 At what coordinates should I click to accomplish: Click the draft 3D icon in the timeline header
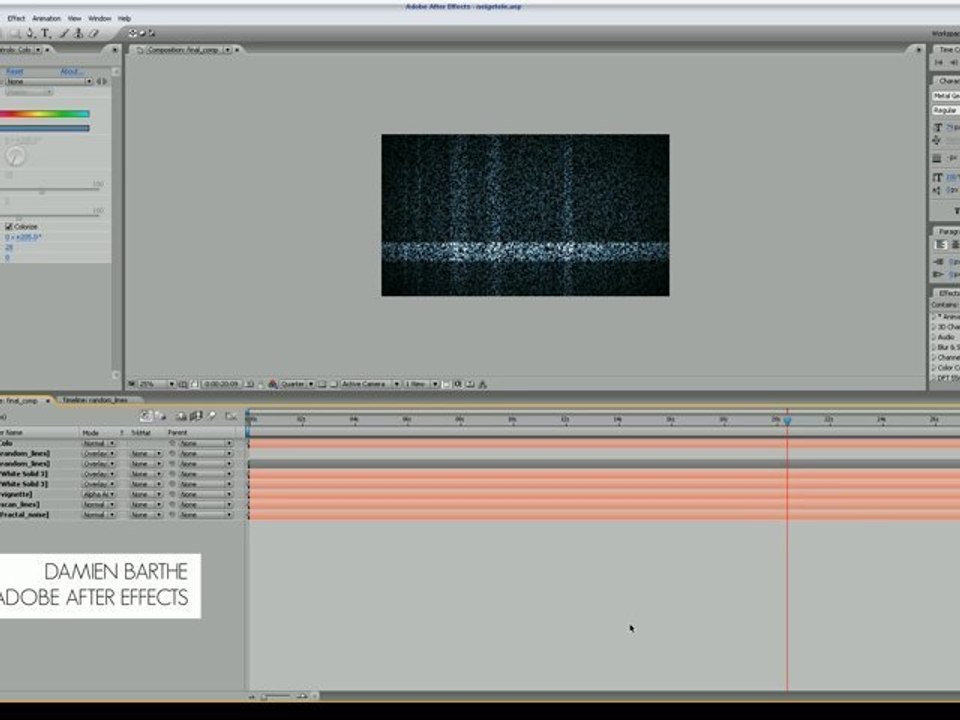pyautogui.click(x=161, y=416)
